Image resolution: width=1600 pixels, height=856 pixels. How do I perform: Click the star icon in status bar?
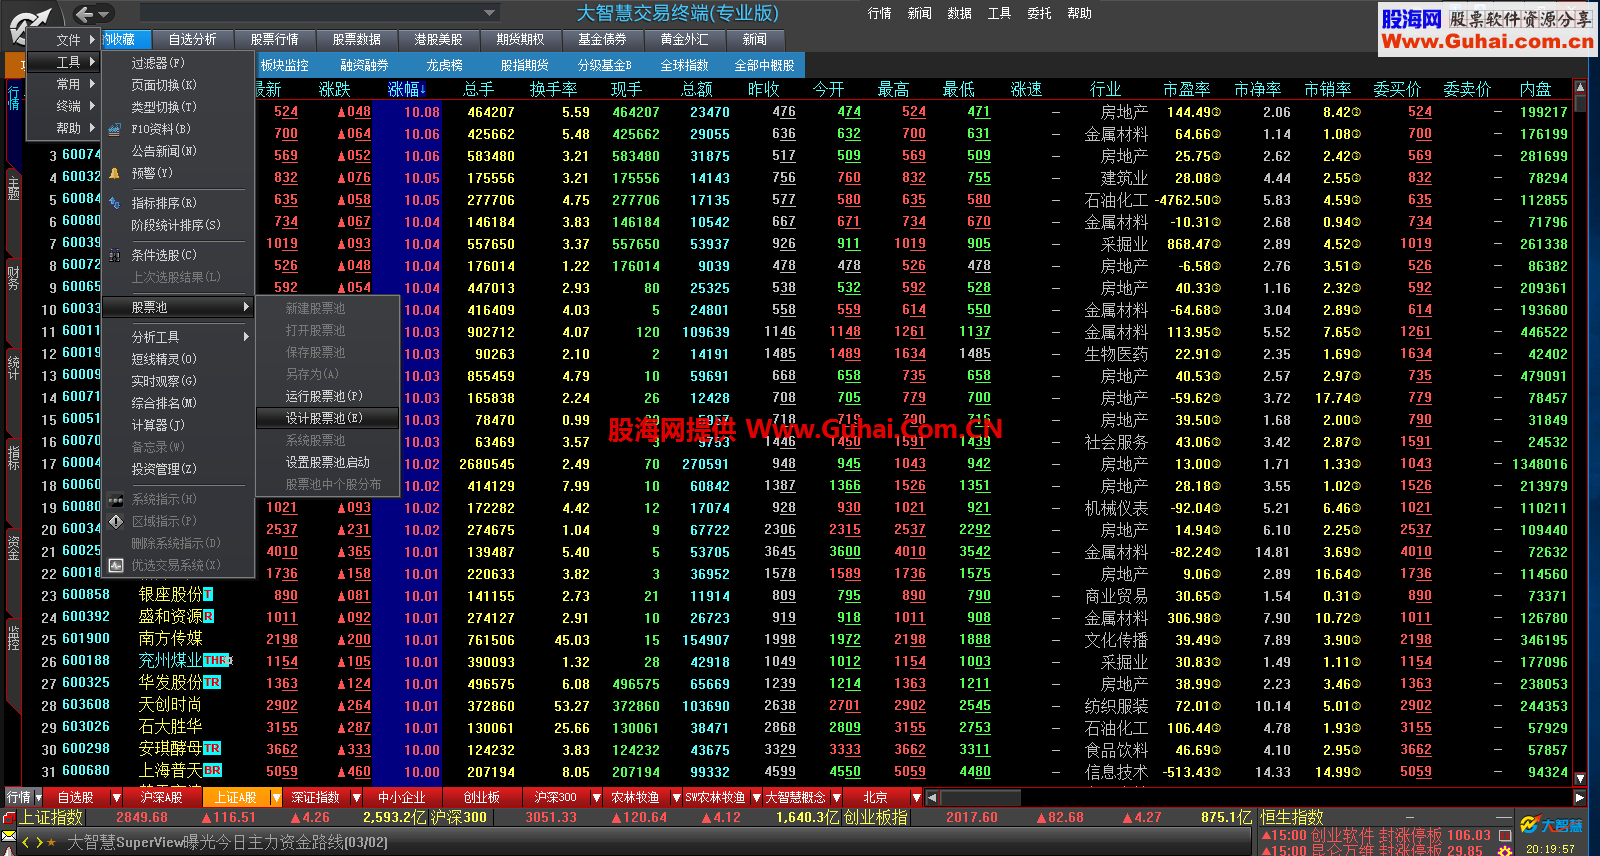53,843
